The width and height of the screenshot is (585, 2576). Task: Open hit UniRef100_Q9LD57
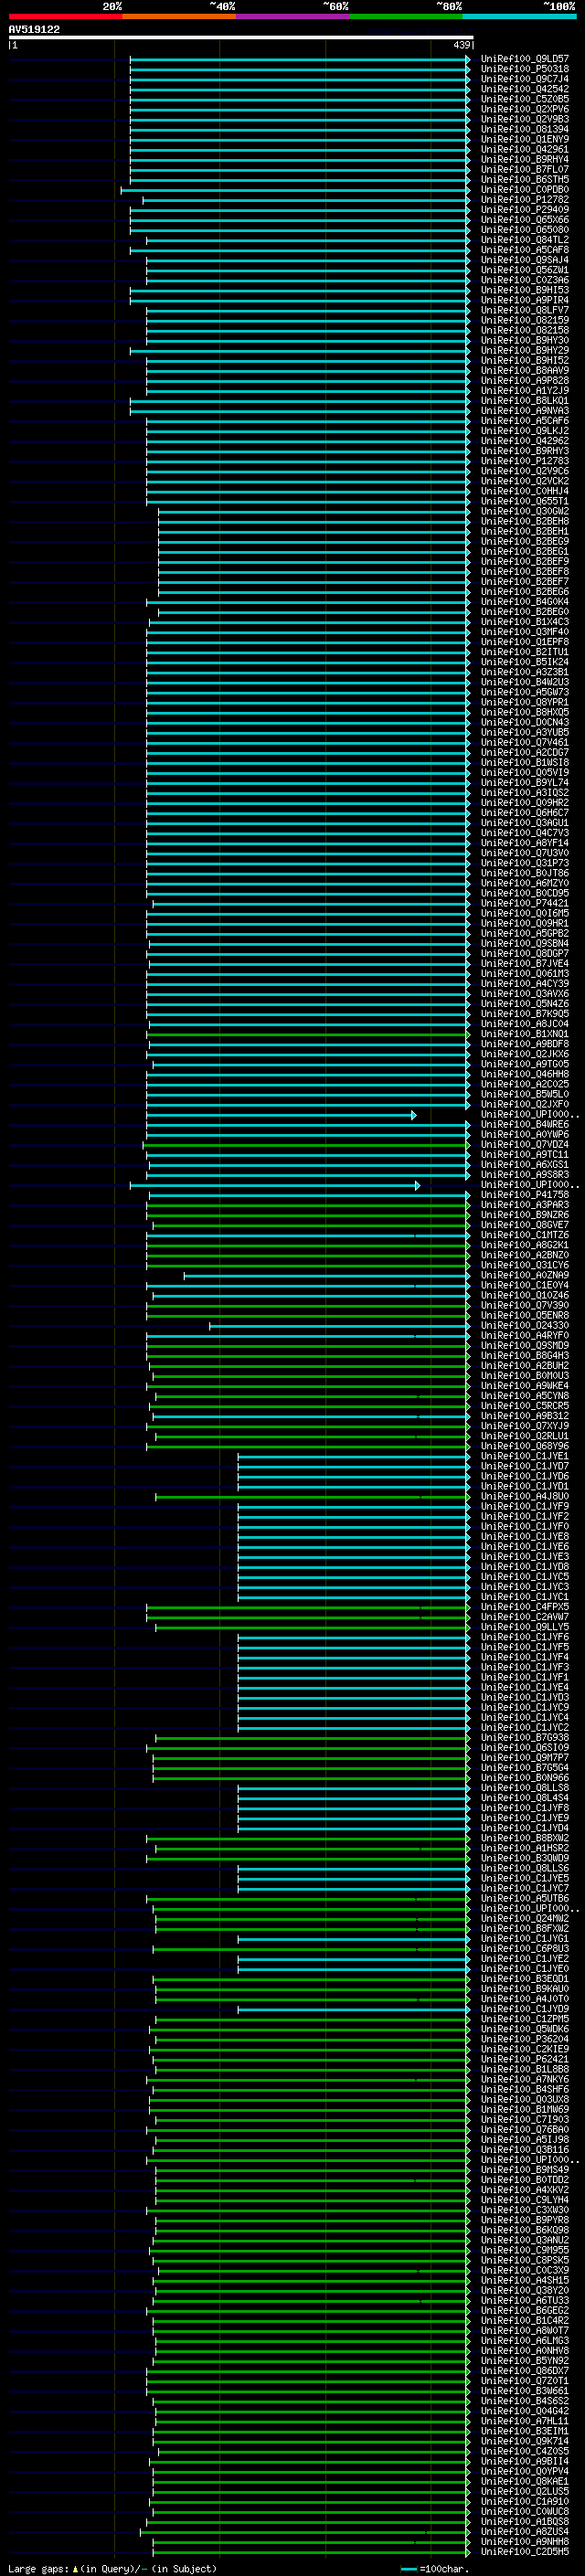[x=525, y=59]
